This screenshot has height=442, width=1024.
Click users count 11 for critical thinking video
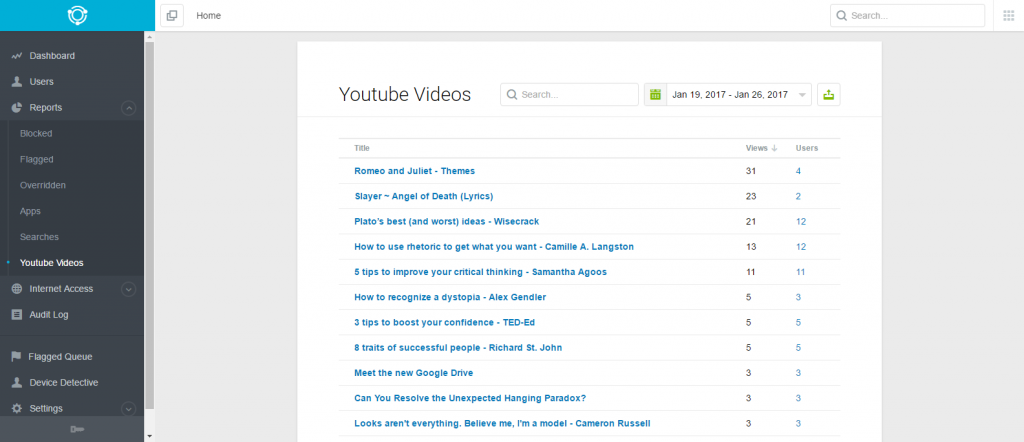click(x=801, y=272)
